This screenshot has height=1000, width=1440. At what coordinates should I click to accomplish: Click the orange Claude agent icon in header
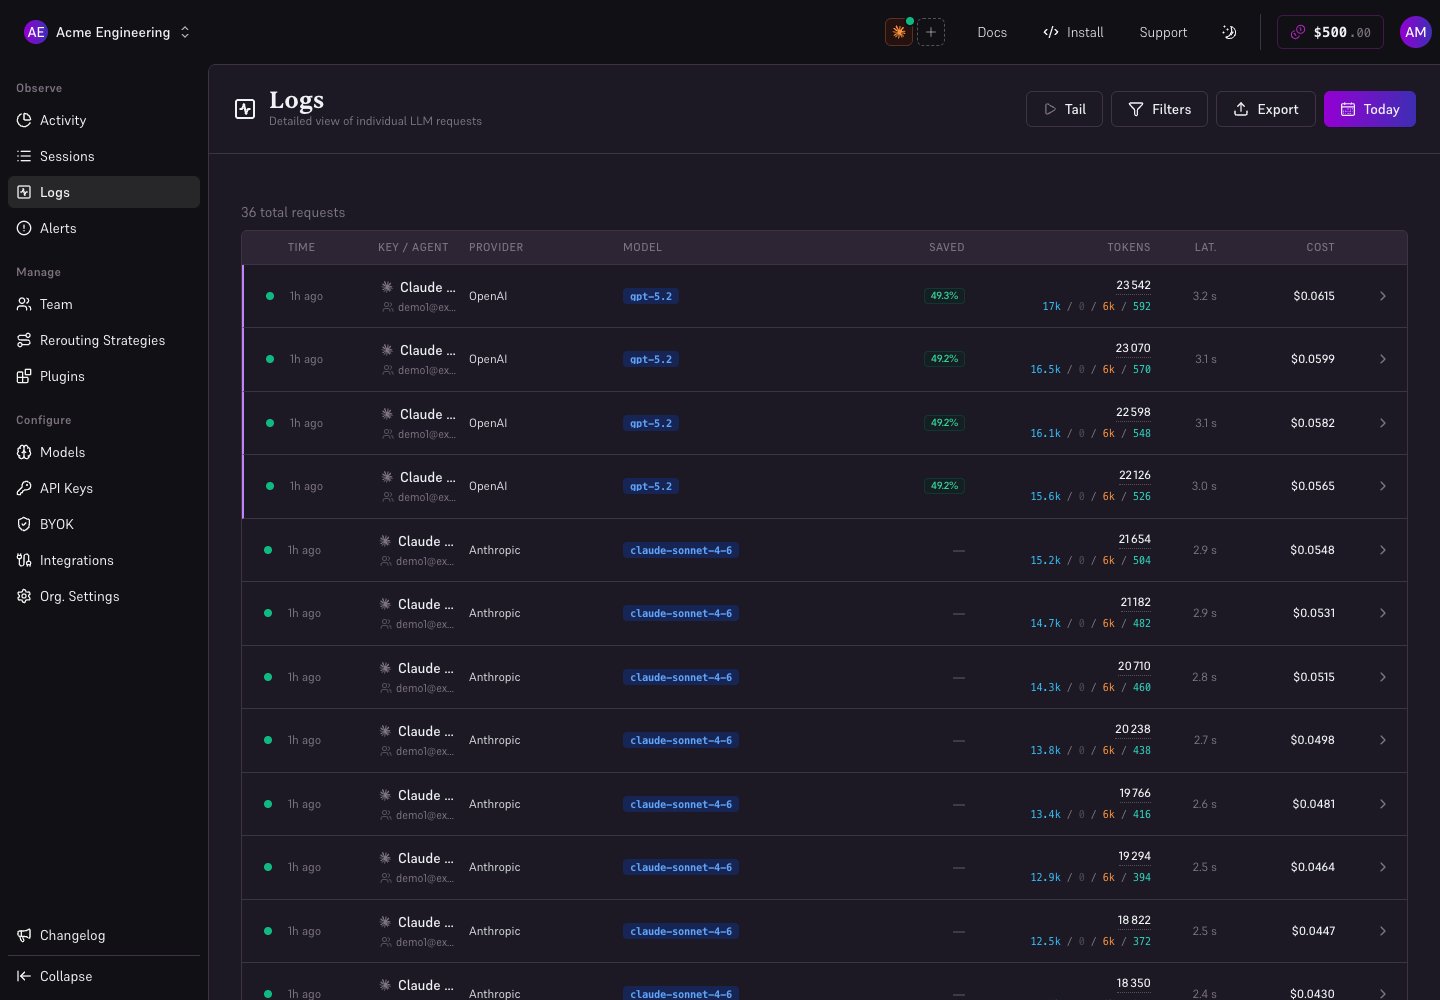click(899, 32)
